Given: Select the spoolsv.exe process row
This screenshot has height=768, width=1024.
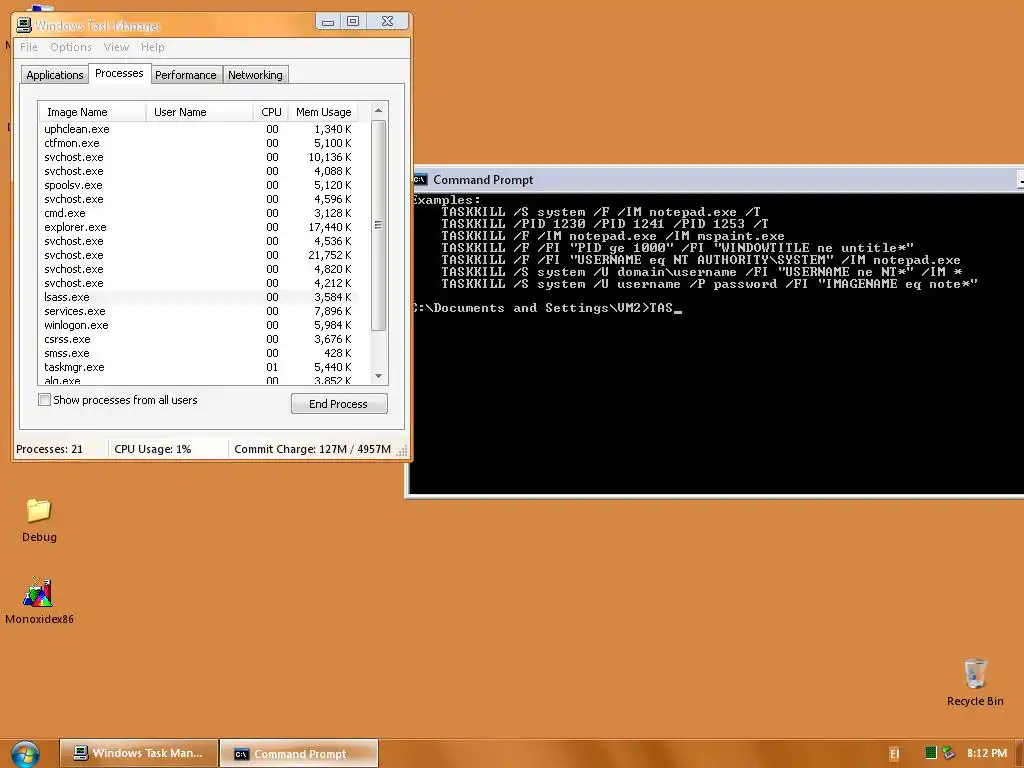Looking at the screenshot, I should click(199, 185).
